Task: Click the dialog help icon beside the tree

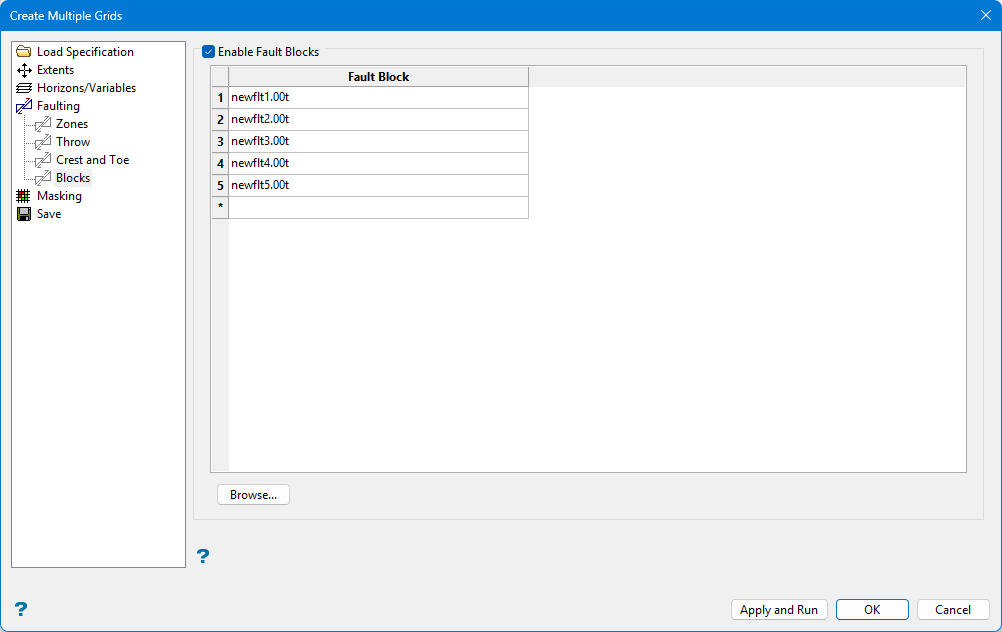Action: click(x=20, y=609)
